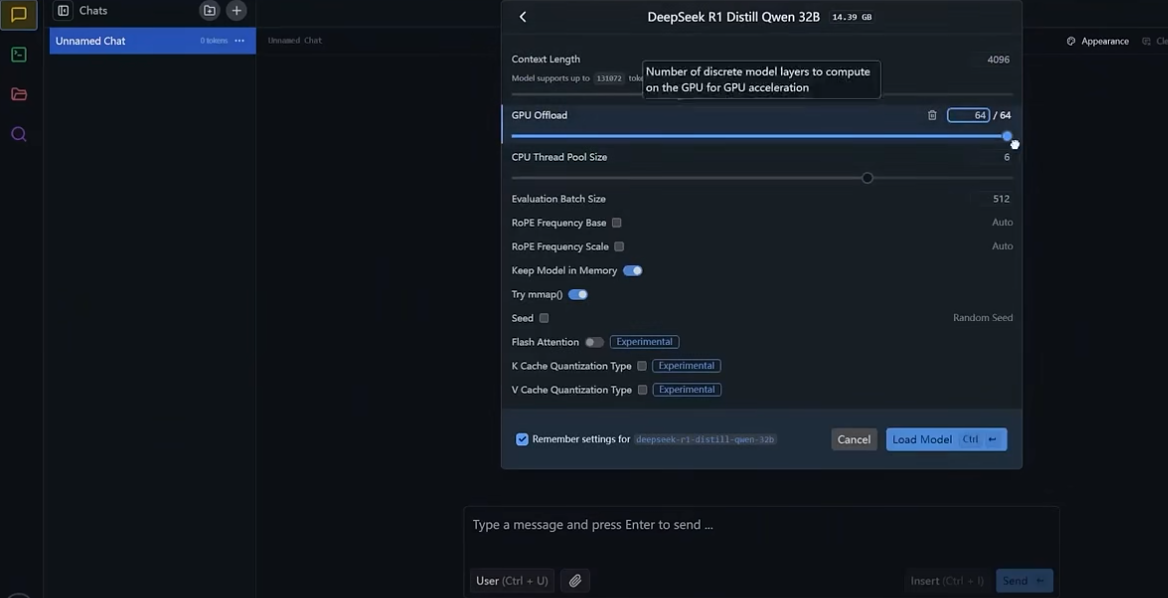This screenshot has height=598, width=1168.
Task: Click the 131072 max tokens badge
Action: coord(609,78)
